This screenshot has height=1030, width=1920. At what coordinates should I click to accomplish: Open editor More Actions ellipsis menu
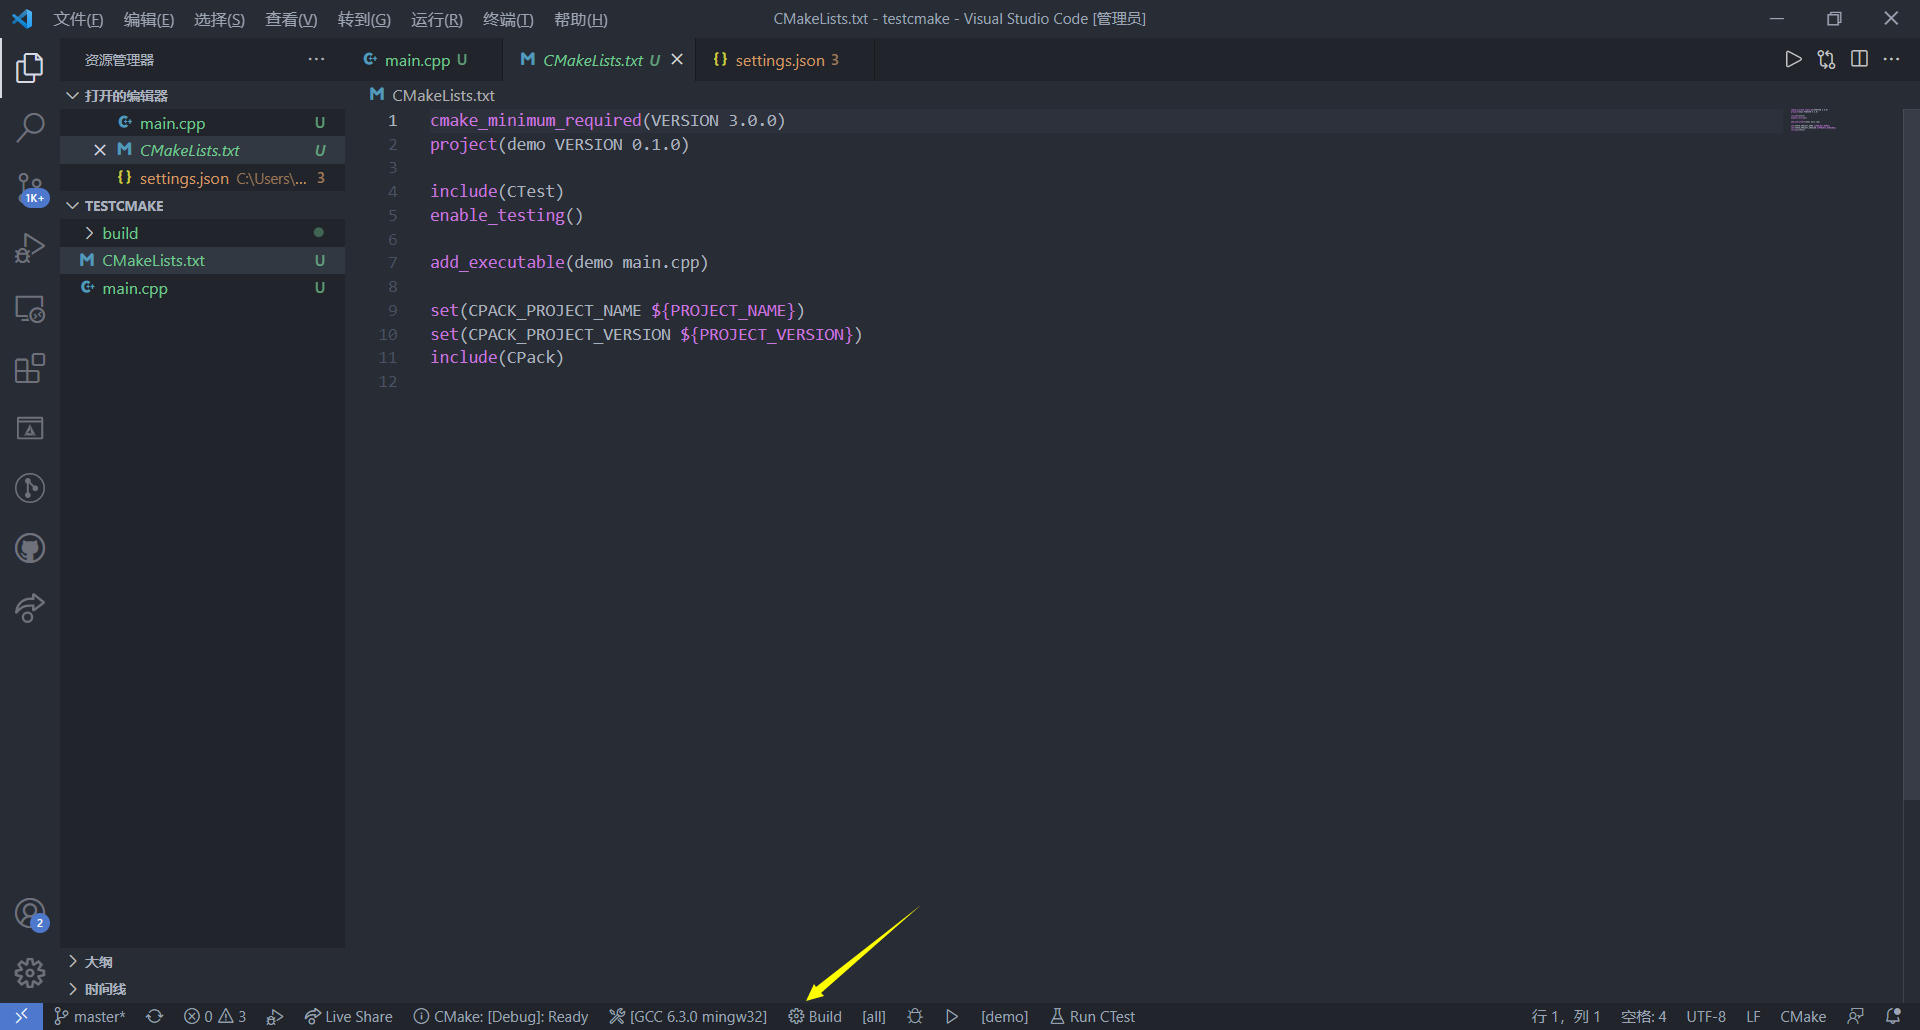coord(1891,60)
